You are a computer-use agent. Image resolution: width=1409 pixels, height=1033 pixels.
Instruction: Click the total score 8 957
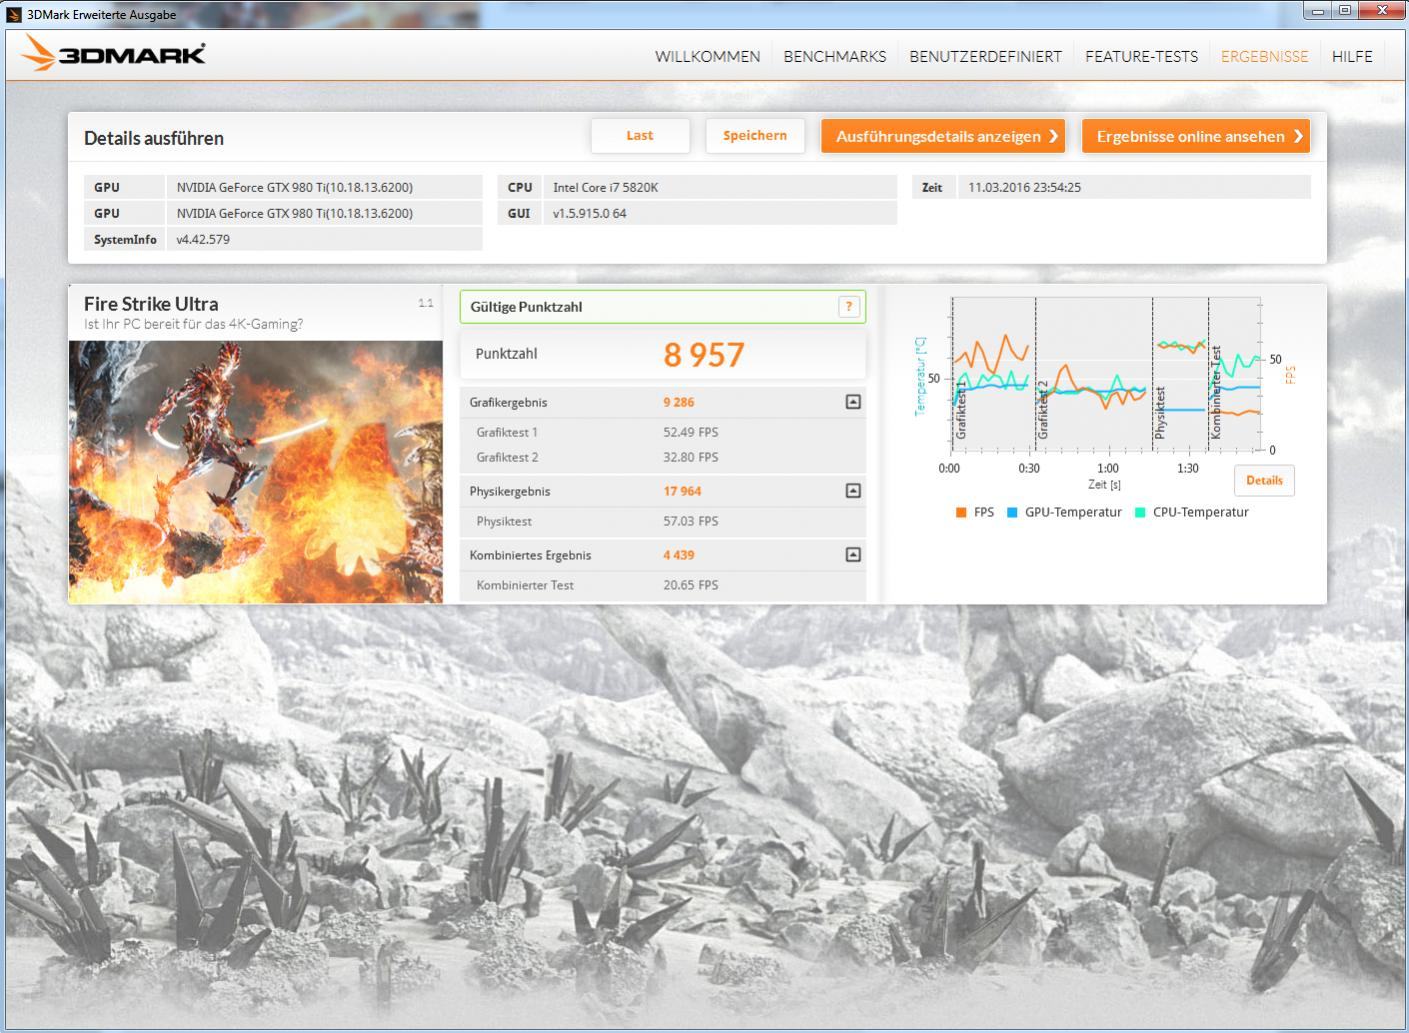coord(704,355)
